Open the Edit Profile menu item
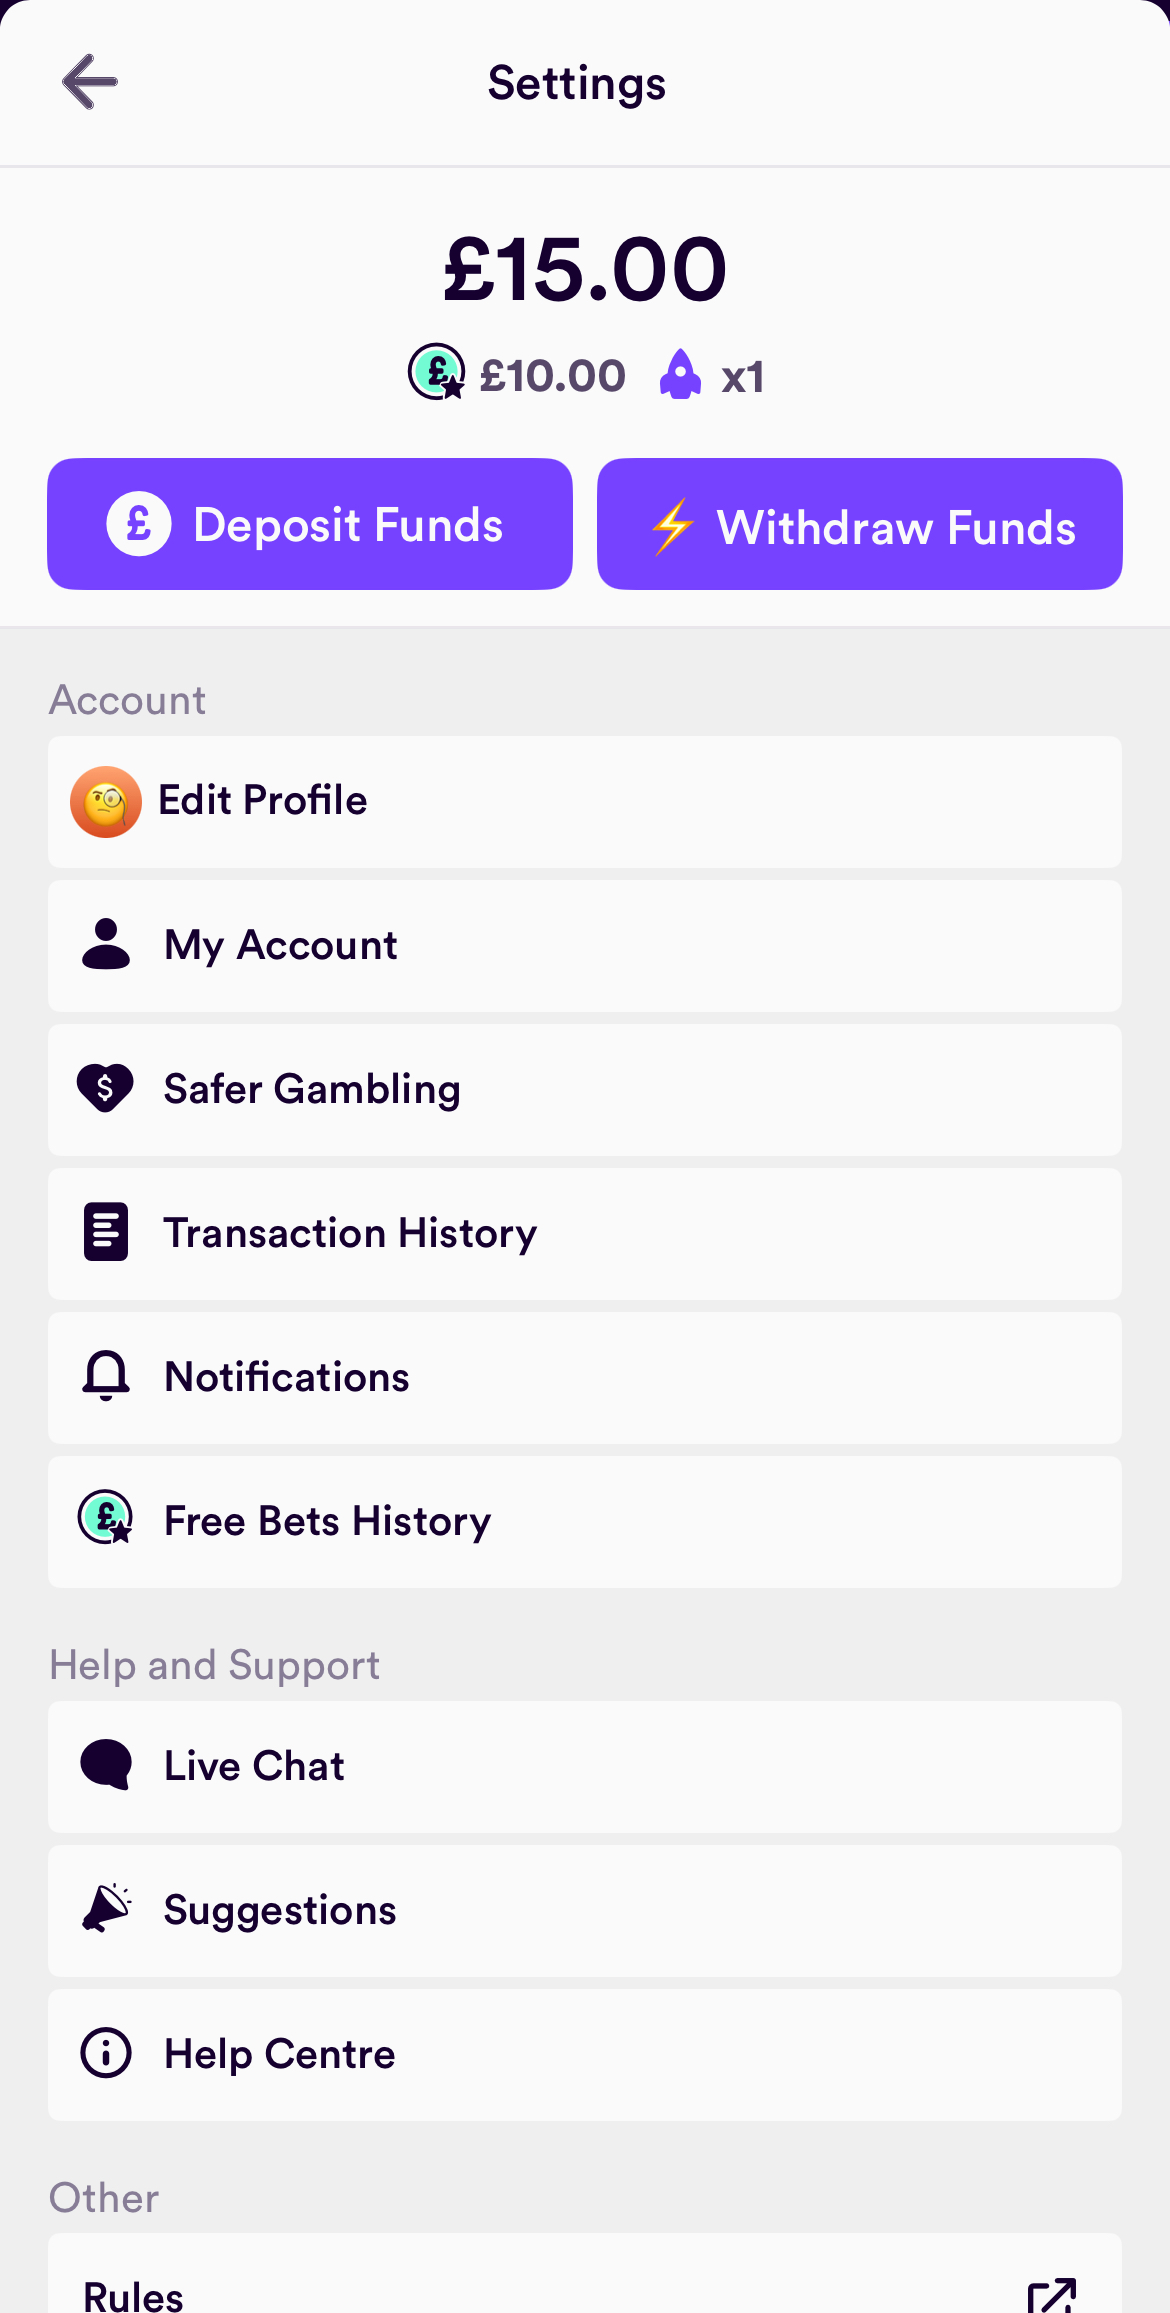 tap(585, 802)
